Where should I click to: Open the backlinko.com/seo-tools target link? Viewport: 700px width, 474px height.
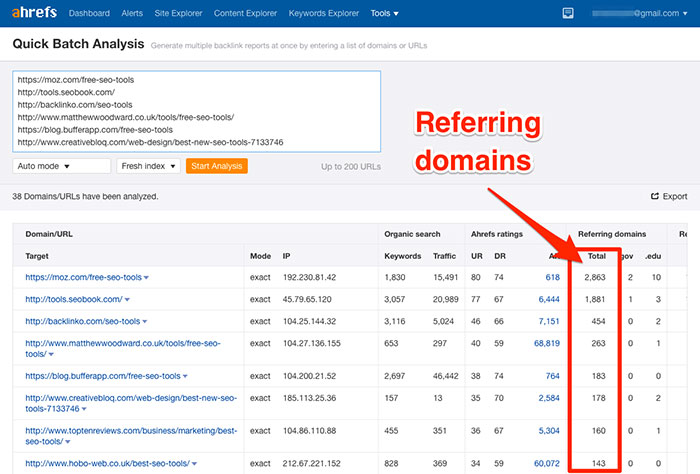click(x=83, y=321)
